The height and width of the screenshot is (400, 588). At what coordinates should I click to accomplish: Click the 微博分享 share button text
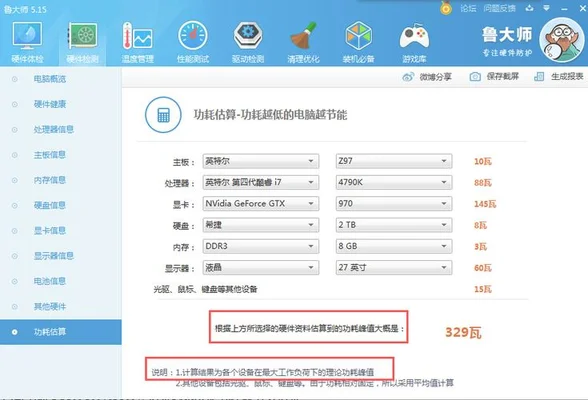[x=435, y=77]
